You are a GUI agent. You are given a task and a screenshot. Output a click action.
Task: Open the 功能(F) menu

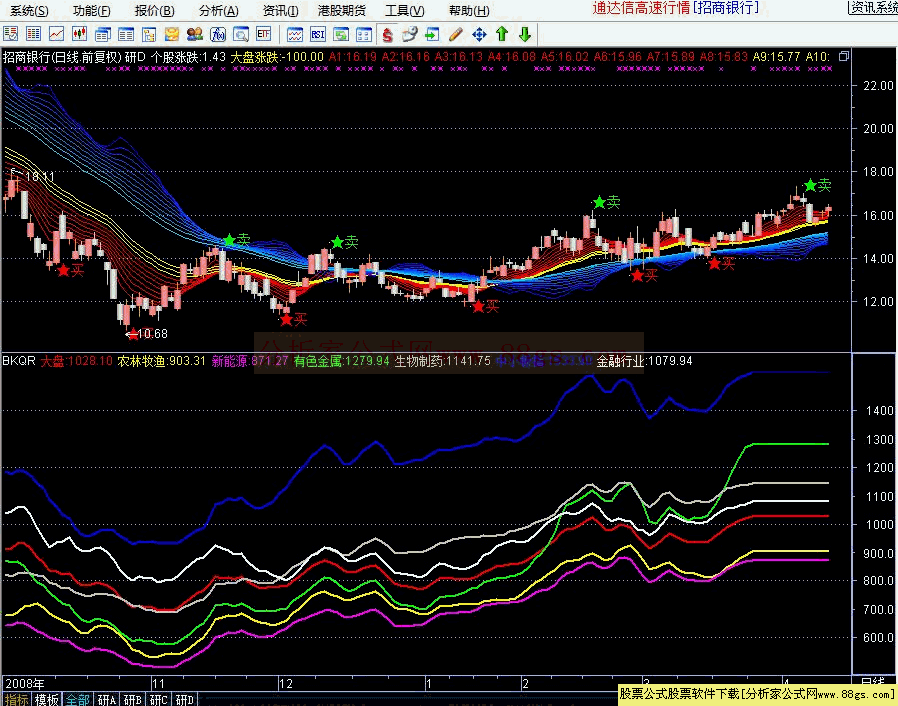(x=92, y=10)
